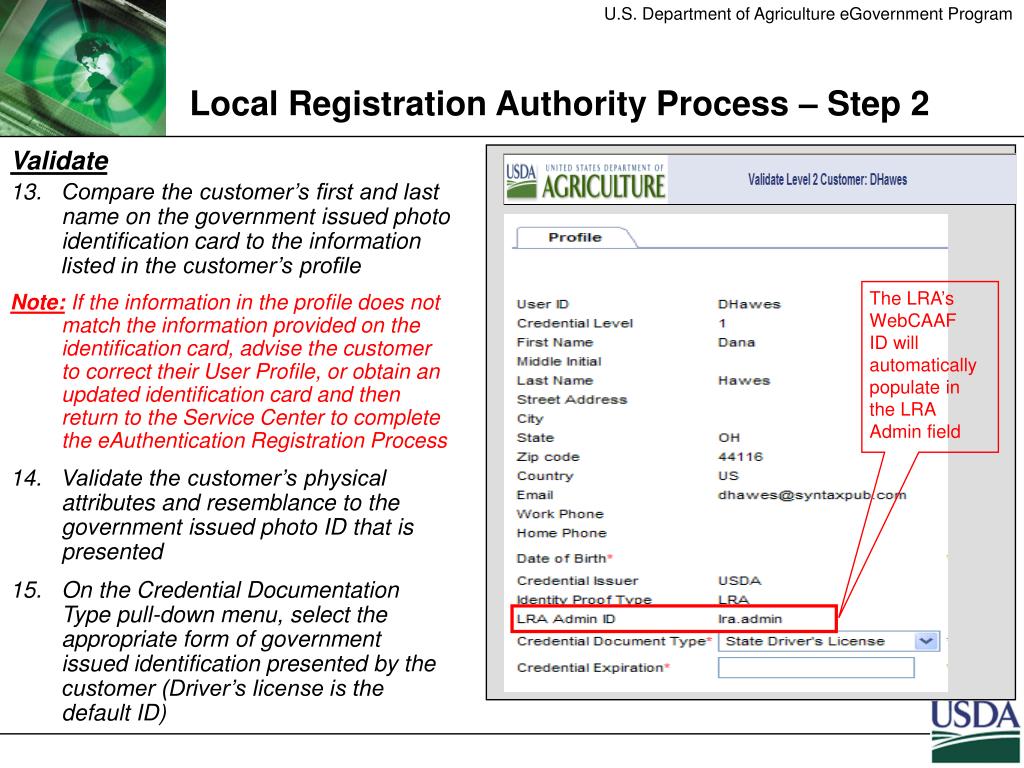Click the U.S. Department of Agriculture eGovernment Program header
Image resolution: width=1024 pixels, height=768 pixels.
coord(807,14)
